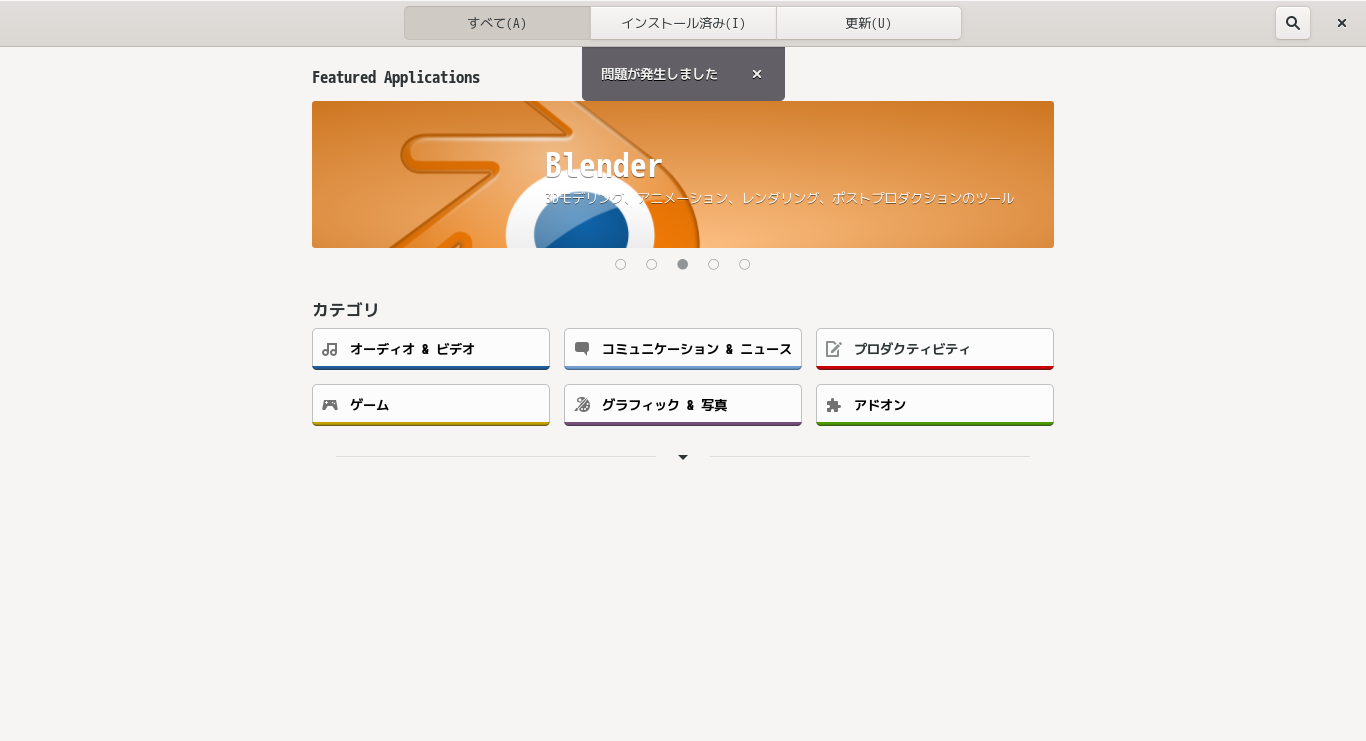
Task: Click the 問題が発生しました notification text
Action: coord(659,74)
